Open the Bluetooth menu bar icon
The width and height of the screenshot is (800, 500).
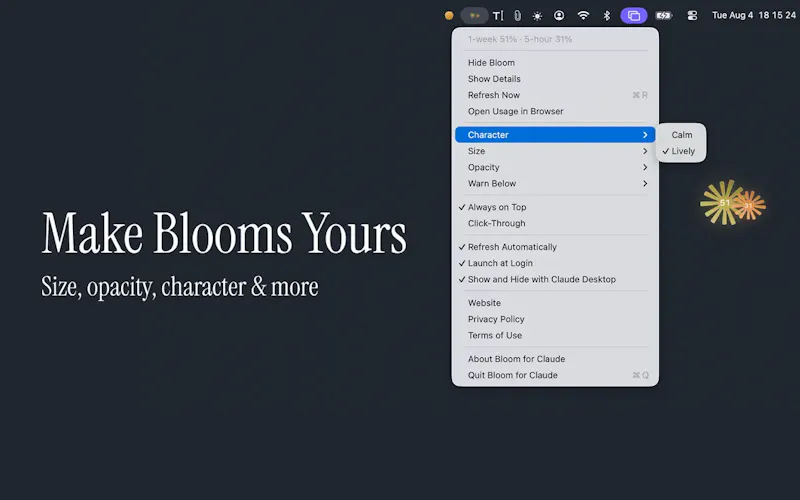coord(607,16)
